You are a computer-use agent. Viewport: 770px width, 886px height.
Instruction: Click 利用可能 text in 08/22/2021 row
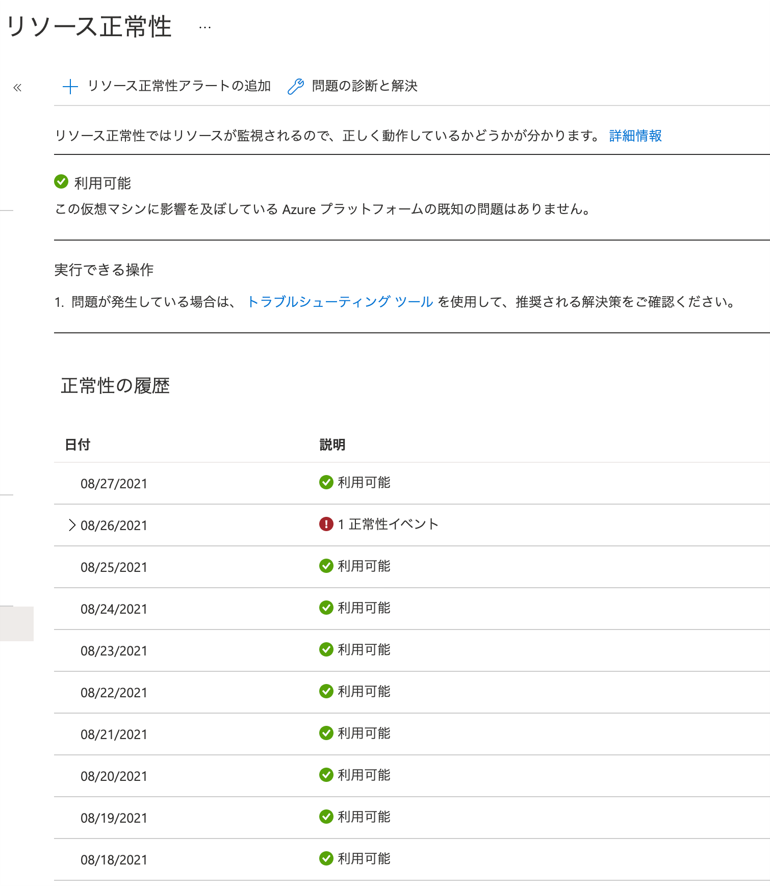(364, 692)
